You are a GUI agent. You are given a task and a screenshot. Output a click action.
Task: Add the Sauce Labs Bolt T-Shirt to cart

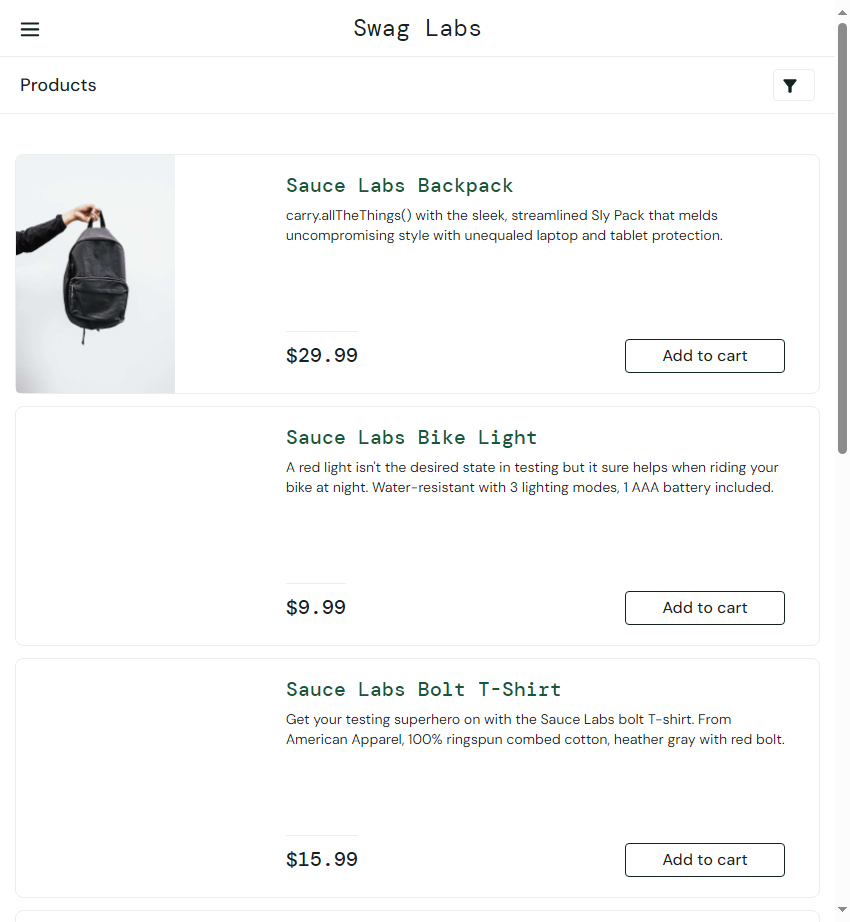(704, 860)
